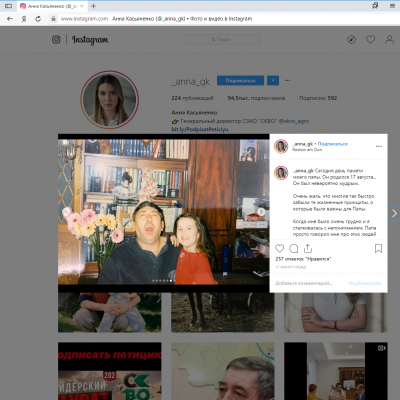Open the crossed arms white blouse thumbnail
The height and width of the screenshot is (400, 400).
(x=336, y=313)
